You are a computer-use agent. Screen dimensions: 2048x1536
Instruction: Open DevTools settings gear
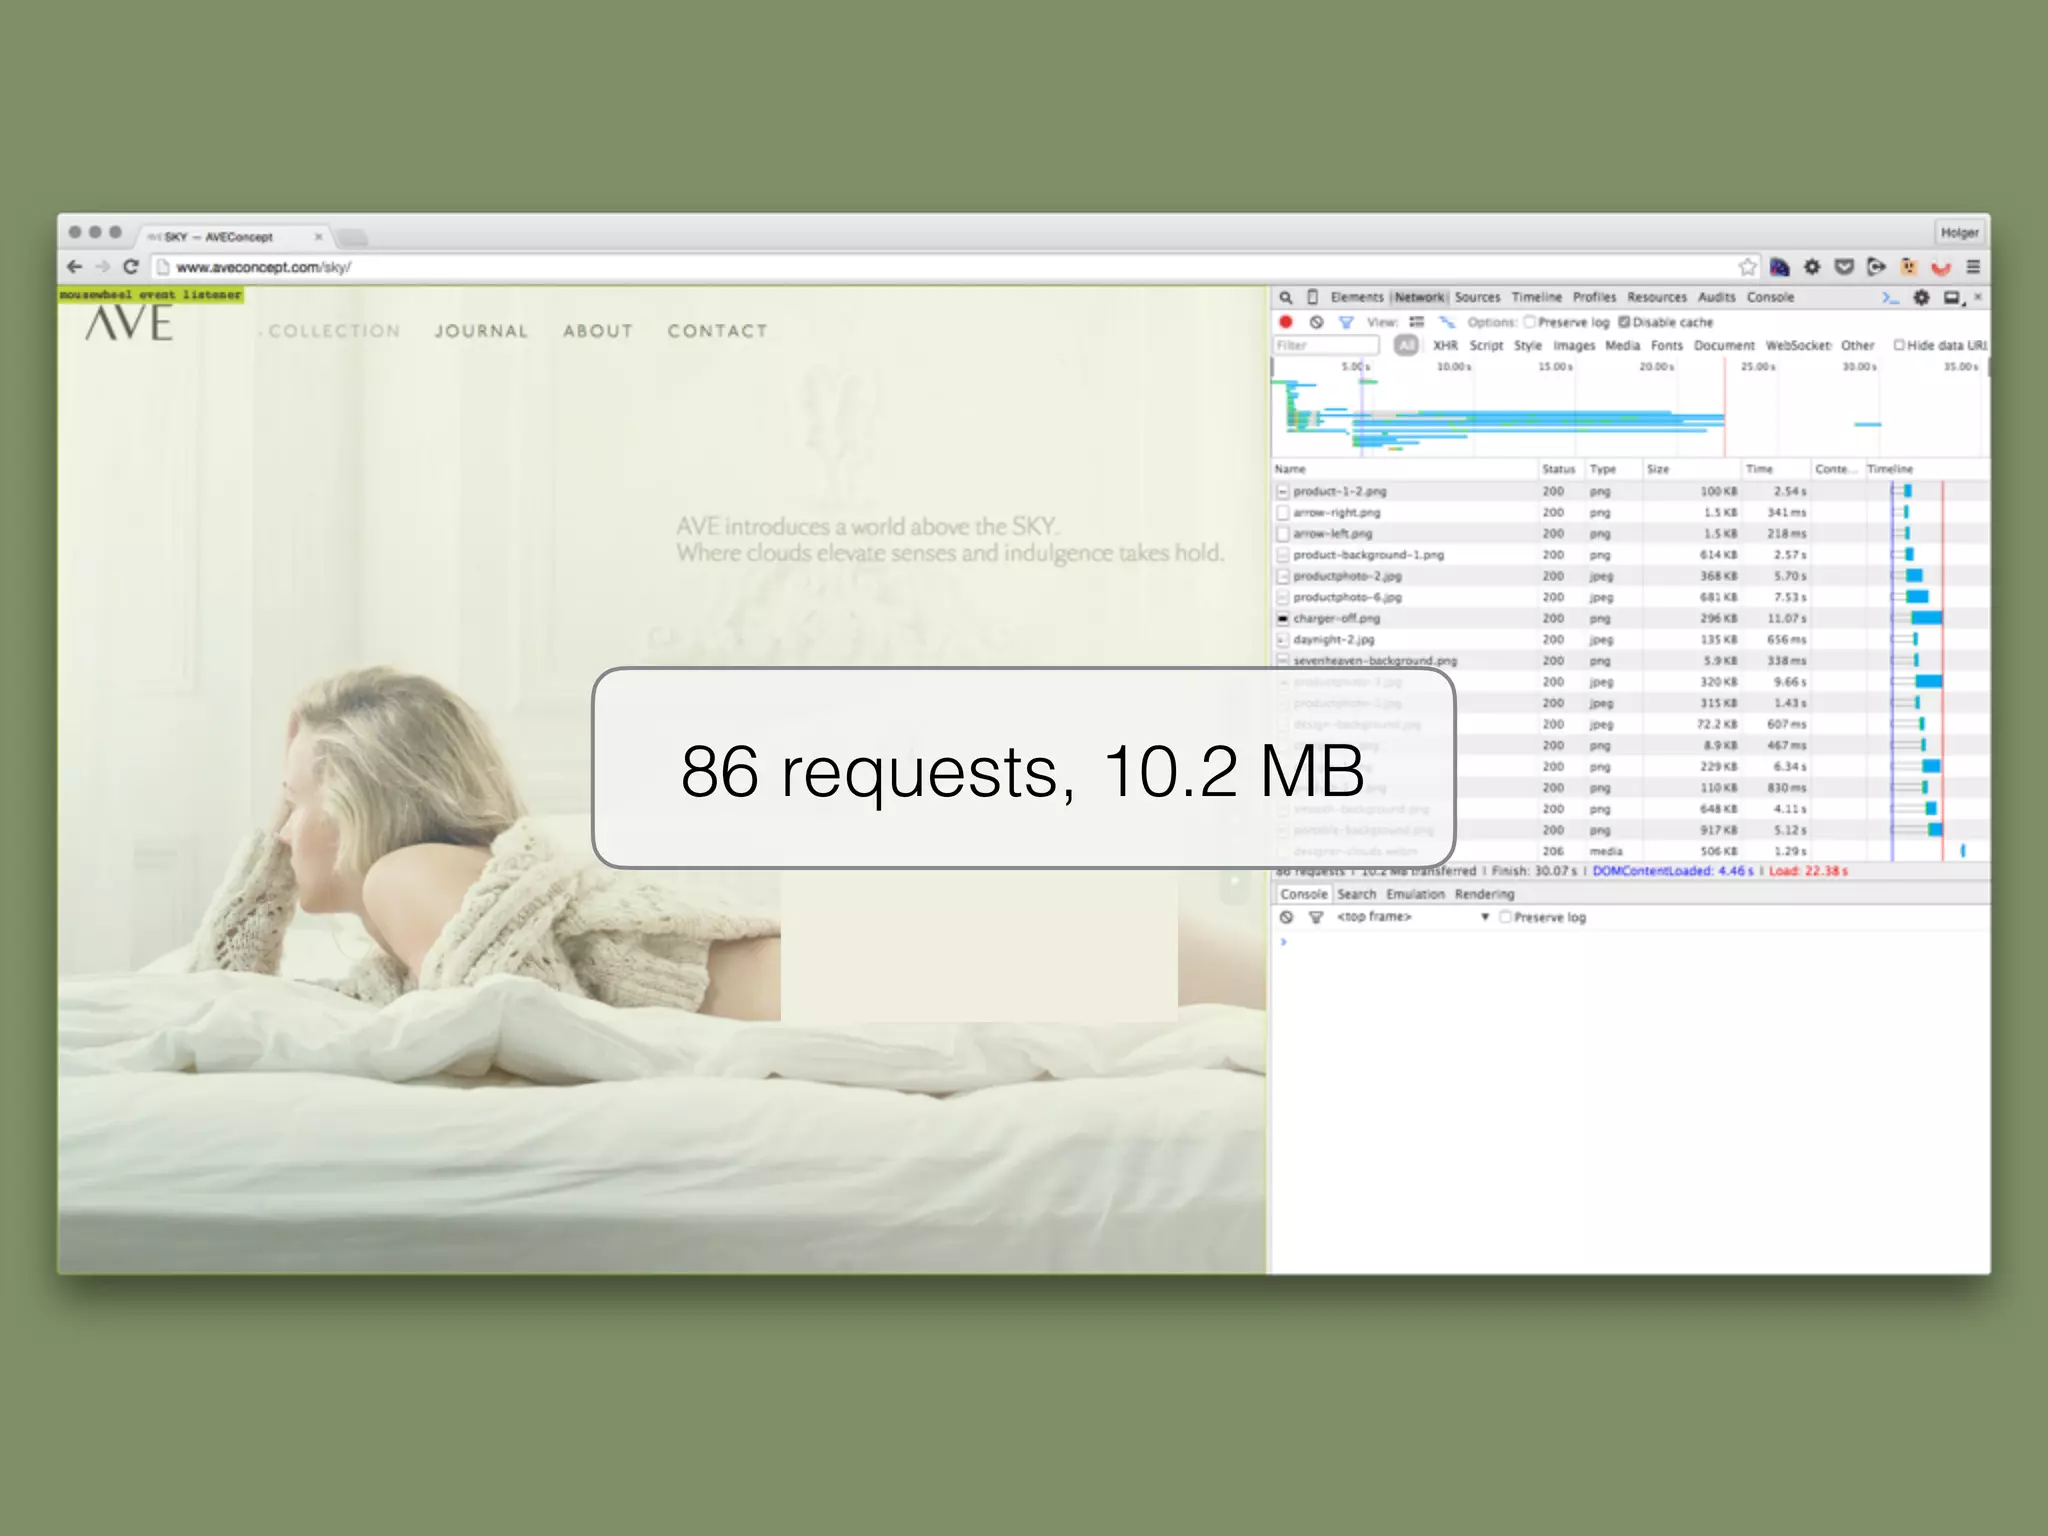(1921, 297)
